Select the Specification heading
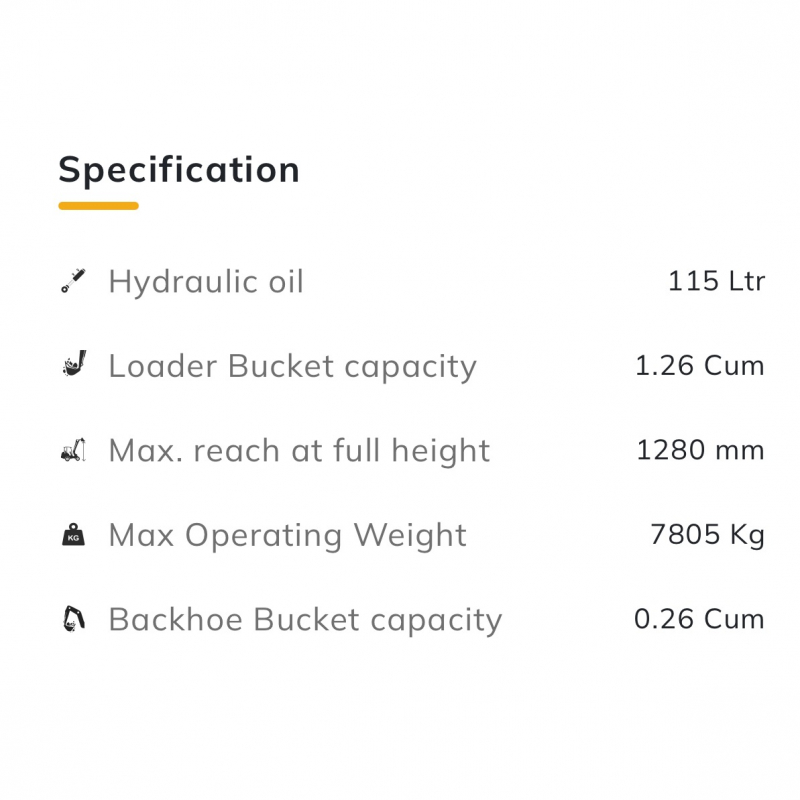Screen dimensions: 800x800 click(x=179, y=169)
